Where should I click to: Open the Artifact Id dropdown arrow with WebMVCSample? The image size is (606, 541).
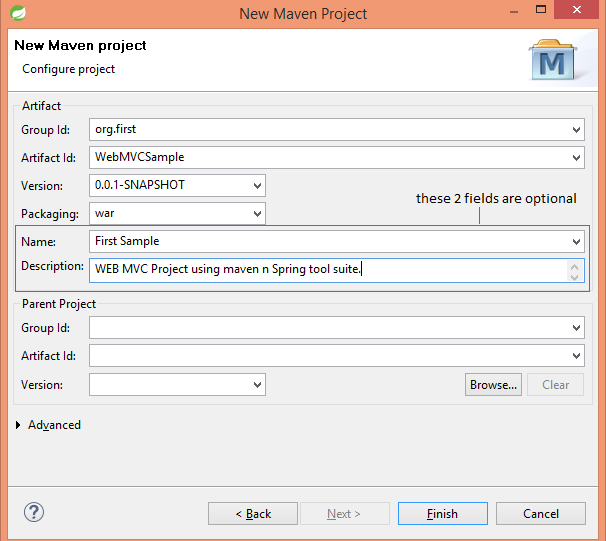pos(576,158)
